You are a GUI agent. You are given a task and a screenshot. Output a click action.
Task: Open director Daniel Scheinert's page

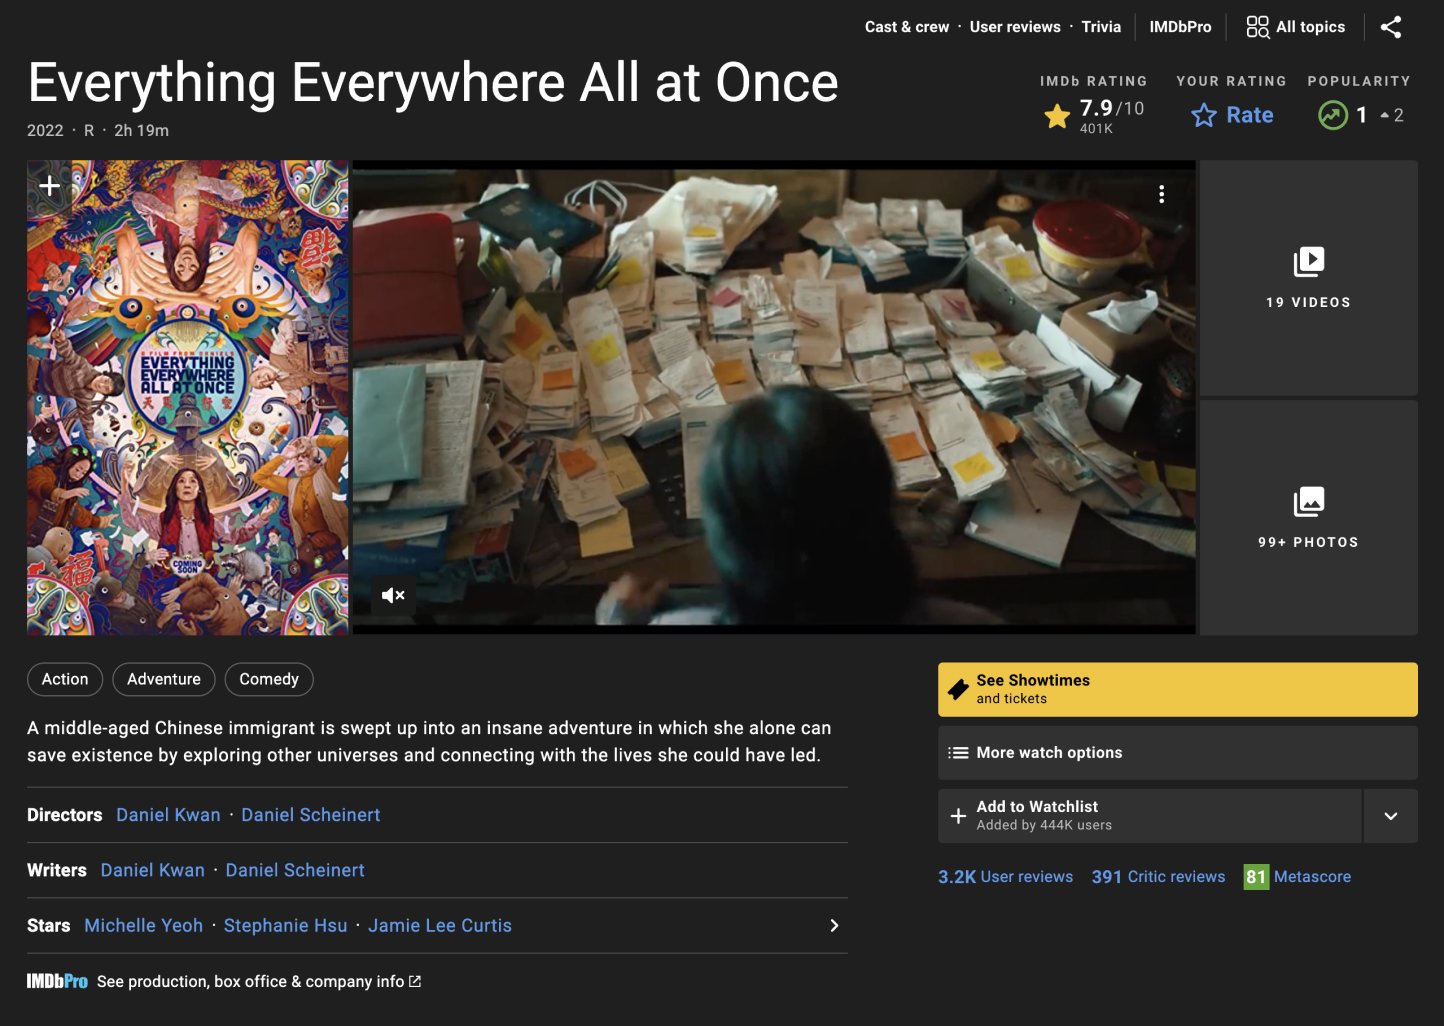[311, 815]
